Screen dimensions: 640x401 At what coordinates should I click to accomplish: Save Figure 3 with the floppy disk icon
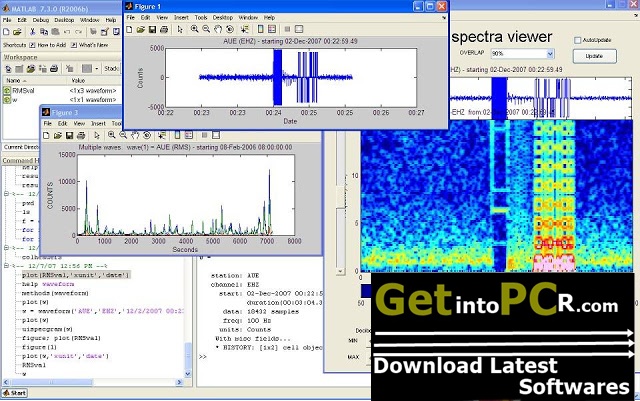tap(69, 135)
